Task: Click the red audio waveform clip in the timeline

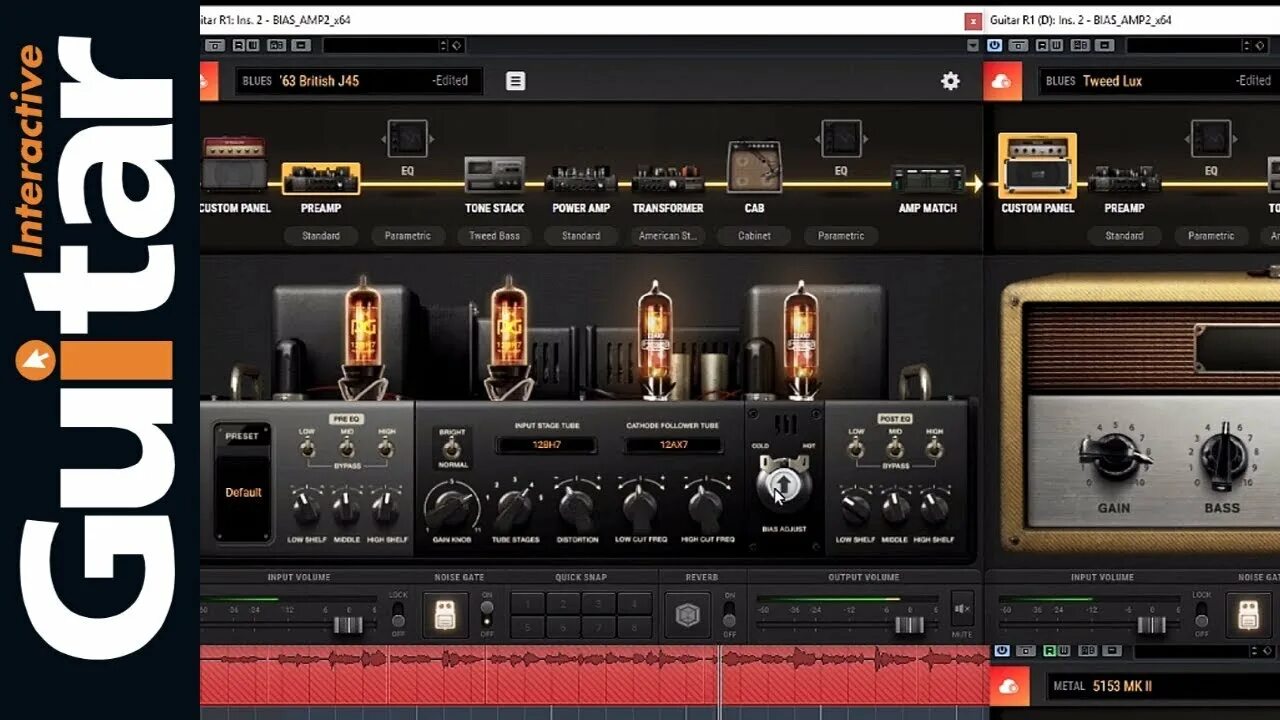Action: pyautogui.click(x=594, y=675)
